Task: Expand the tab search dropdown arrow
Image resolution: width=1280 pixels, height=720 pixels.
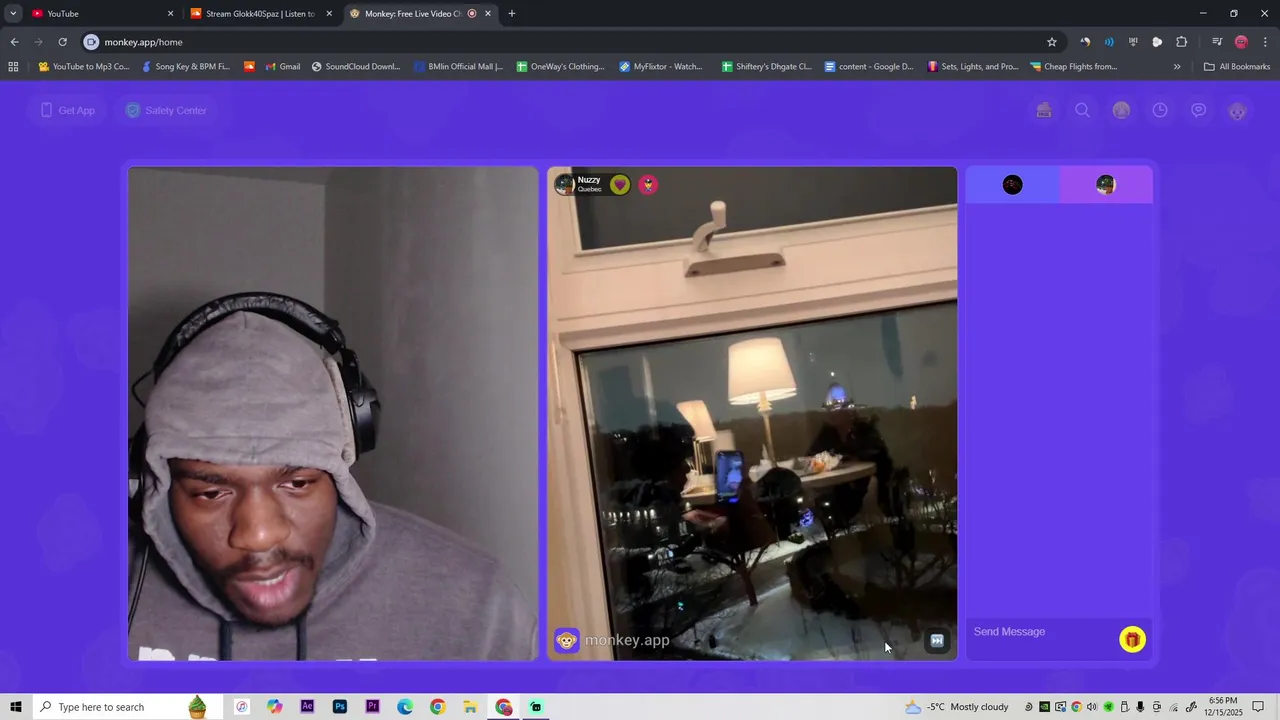Action: [13, 14]
